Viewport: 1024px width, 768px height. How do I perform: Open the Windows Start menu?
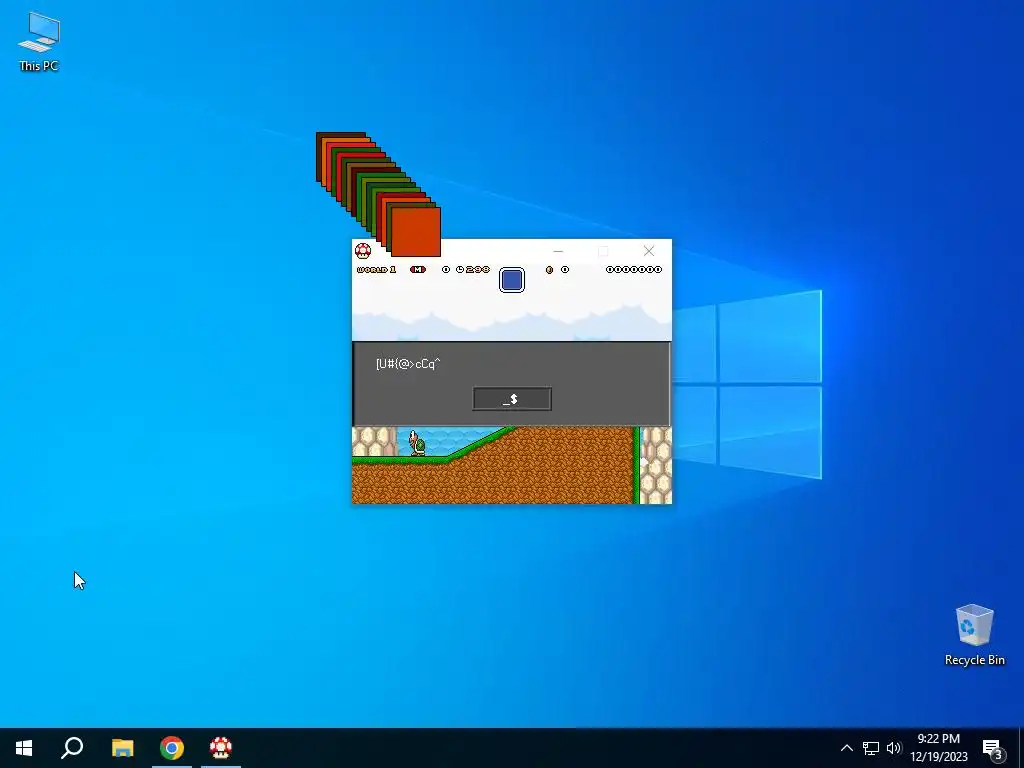(x=24, y=748)
